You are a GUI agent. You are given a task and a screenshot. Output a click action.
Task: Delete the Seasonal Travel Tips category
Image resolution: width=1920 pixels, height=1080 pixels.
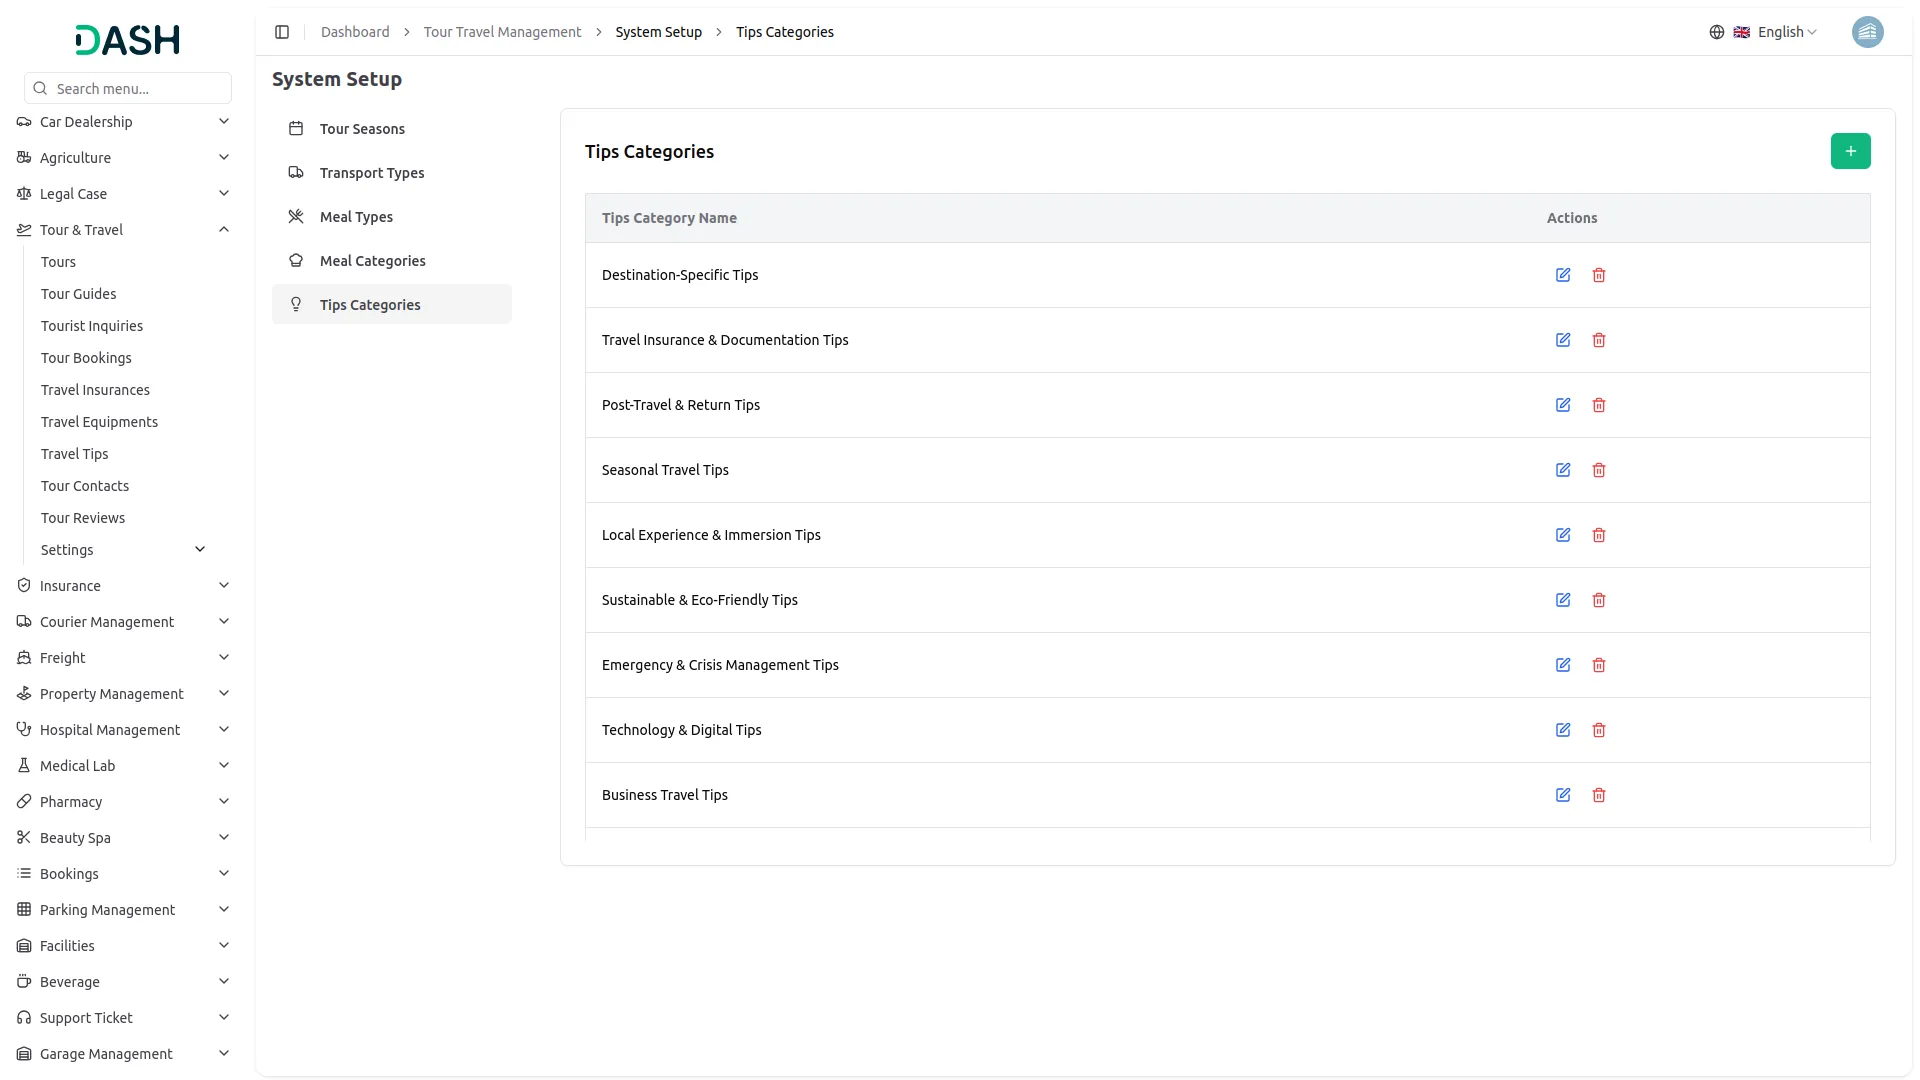click(x=1599, y=470)
